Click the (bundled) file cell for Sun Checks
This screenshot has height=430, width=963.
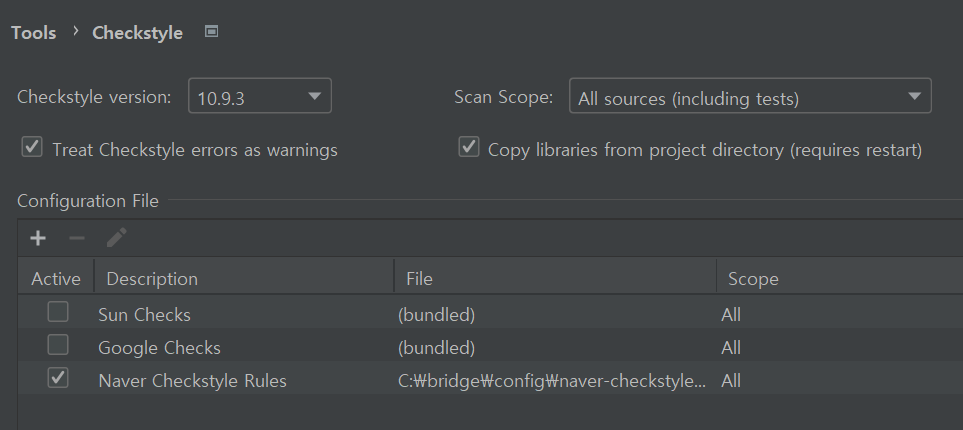[x=437, y=315]
